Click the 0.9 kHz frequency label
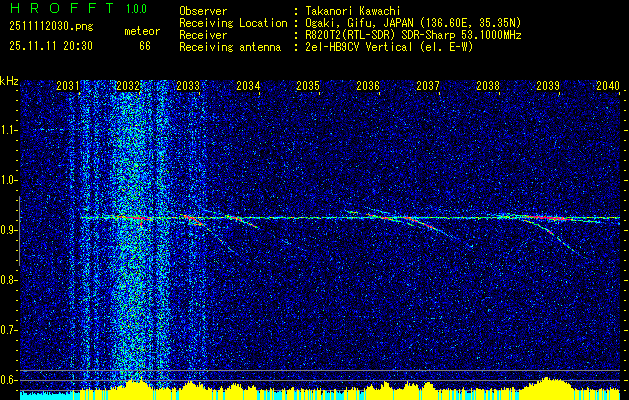 [7, 230]
